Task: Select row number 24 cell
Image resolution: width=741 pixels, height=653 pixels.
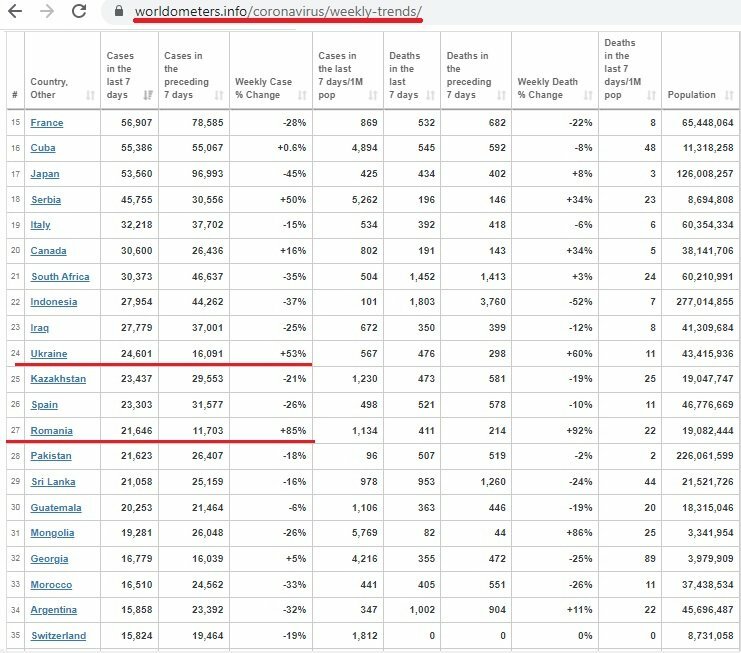Action: pyautogui.click(x=16, y=353)
